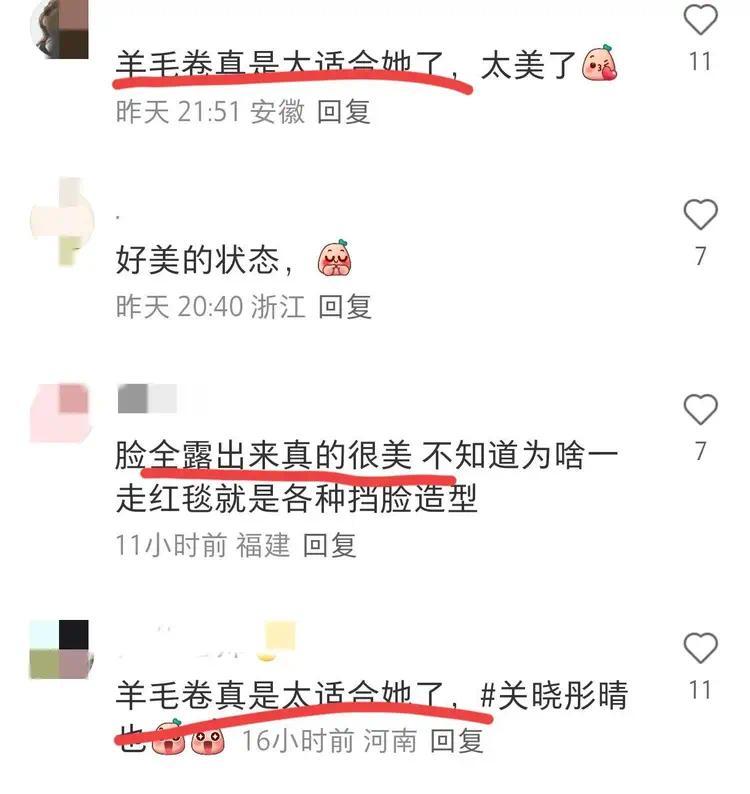Open the Henan commenter's mosaic avatar
The width and height of the screenshot is (750, 794).
point(59,649)
